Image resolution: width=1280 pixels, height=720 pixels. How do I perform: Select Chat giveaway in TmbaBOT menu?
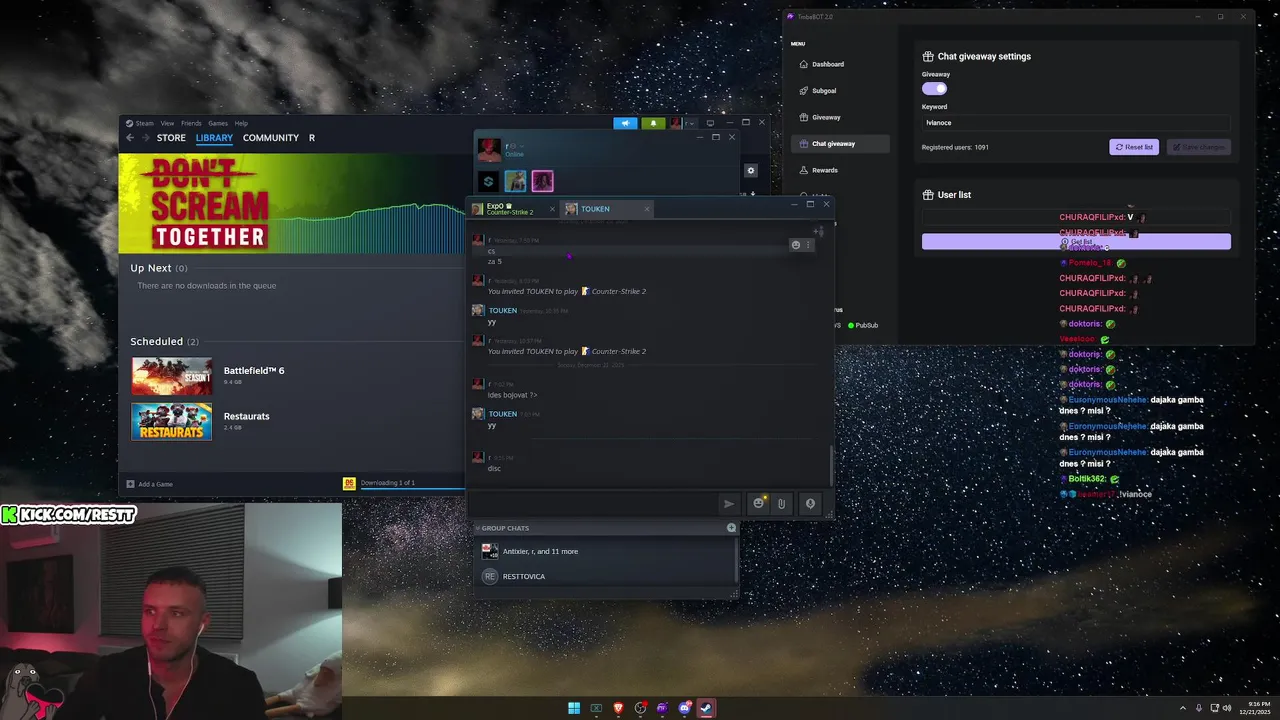click(x=839, y=144)
